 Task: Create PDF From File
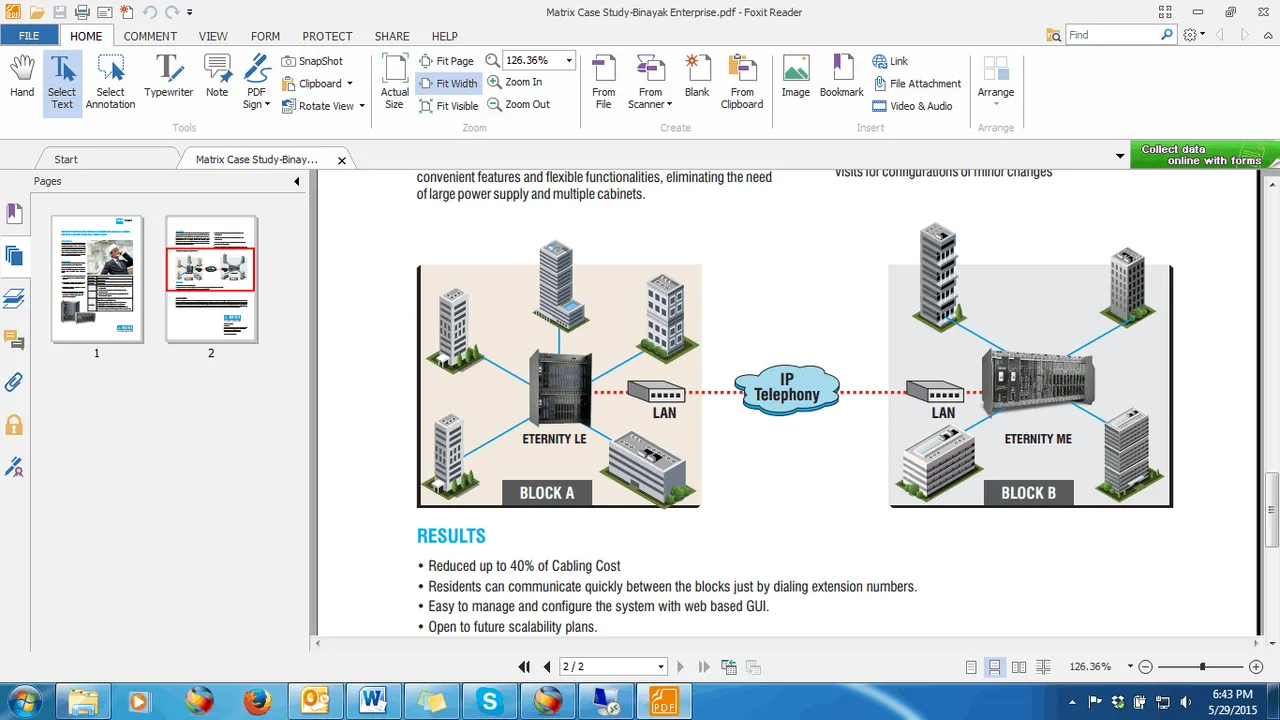pos(604,82)
